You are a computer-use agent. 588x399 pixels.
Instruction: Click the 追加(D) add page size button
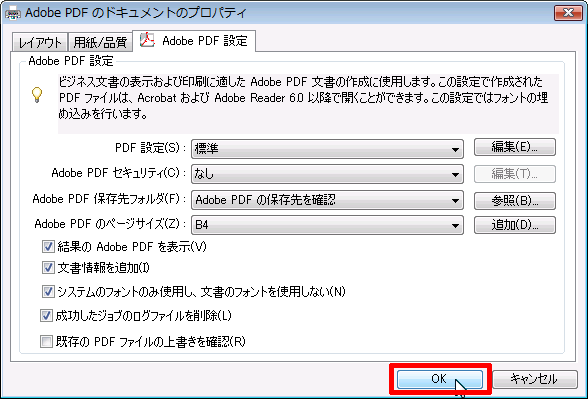coord(514,225)
